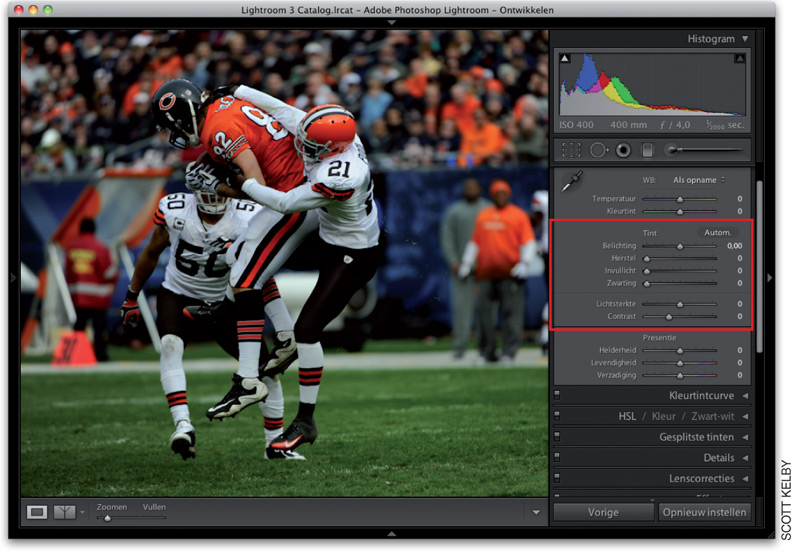Show the bottom filmstrip panel
800x554 pixels.
[392, 534]
